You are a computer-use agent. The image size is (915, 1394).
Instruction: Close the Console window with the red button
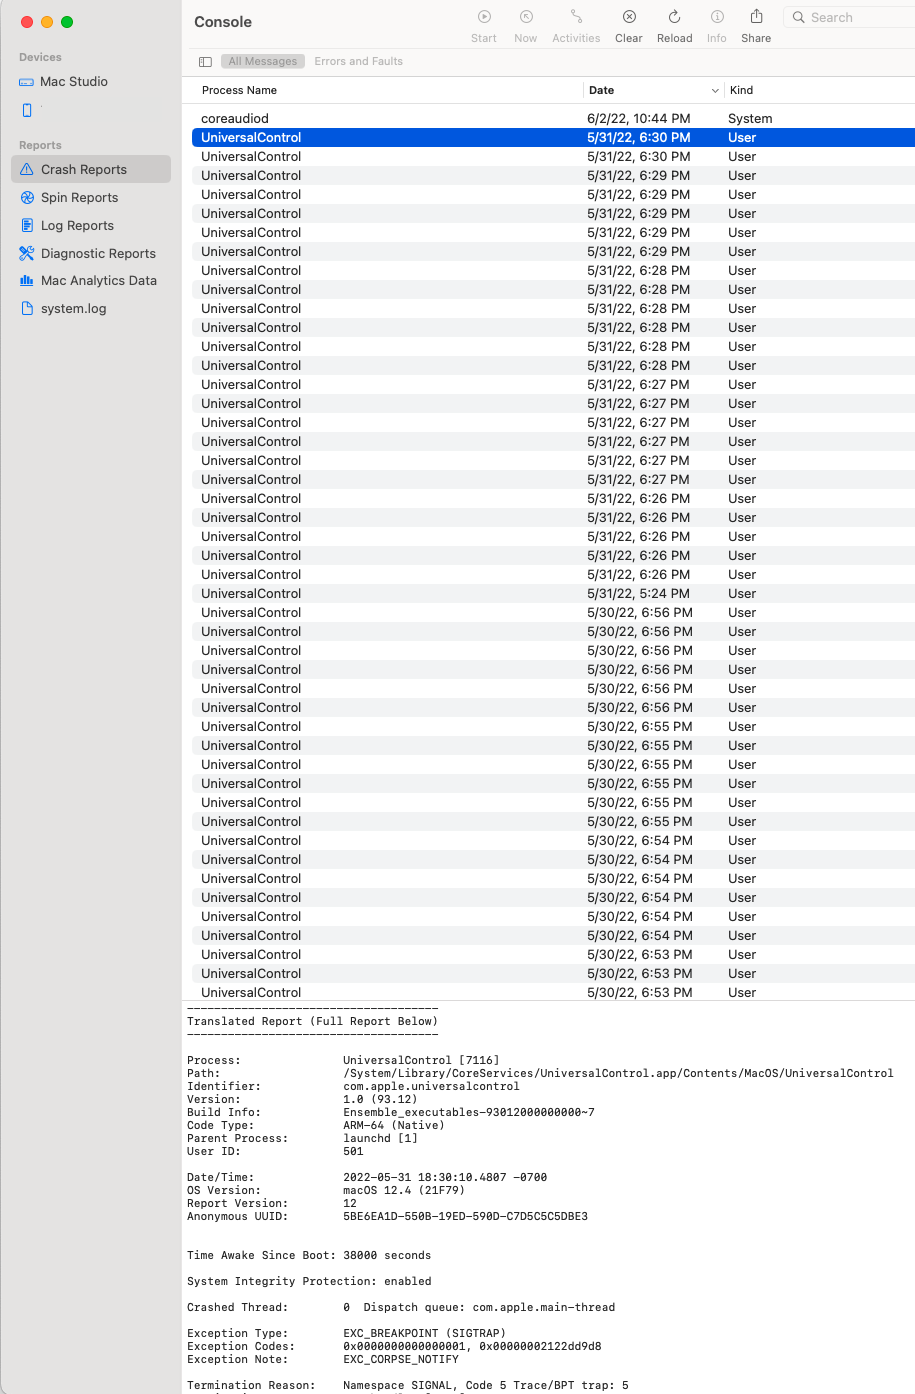coord(27,22)
